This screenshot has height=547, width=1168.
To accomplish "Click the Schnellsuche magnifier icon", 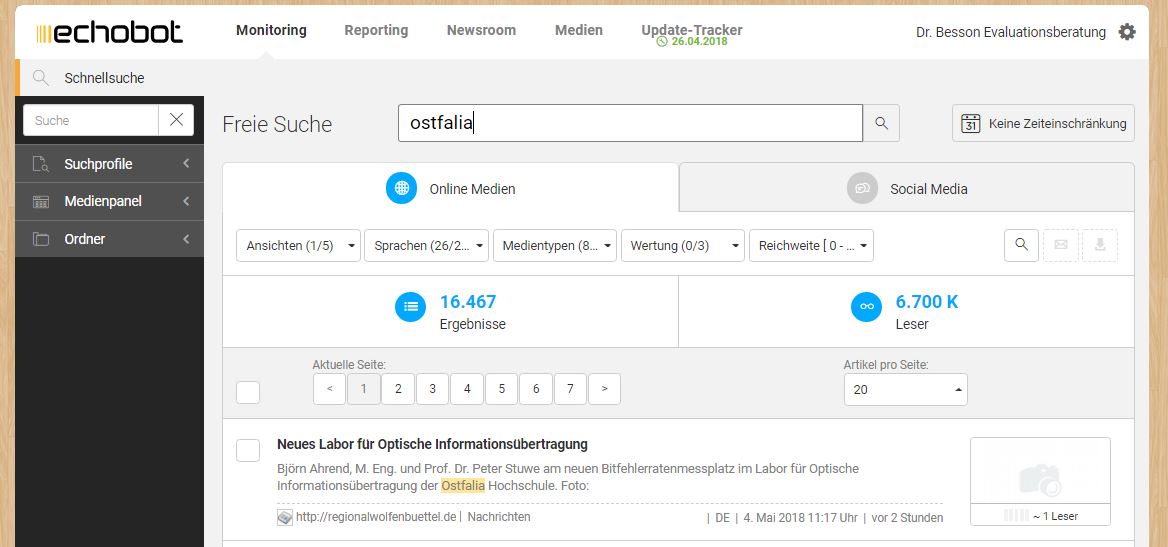I will (41, 78).
